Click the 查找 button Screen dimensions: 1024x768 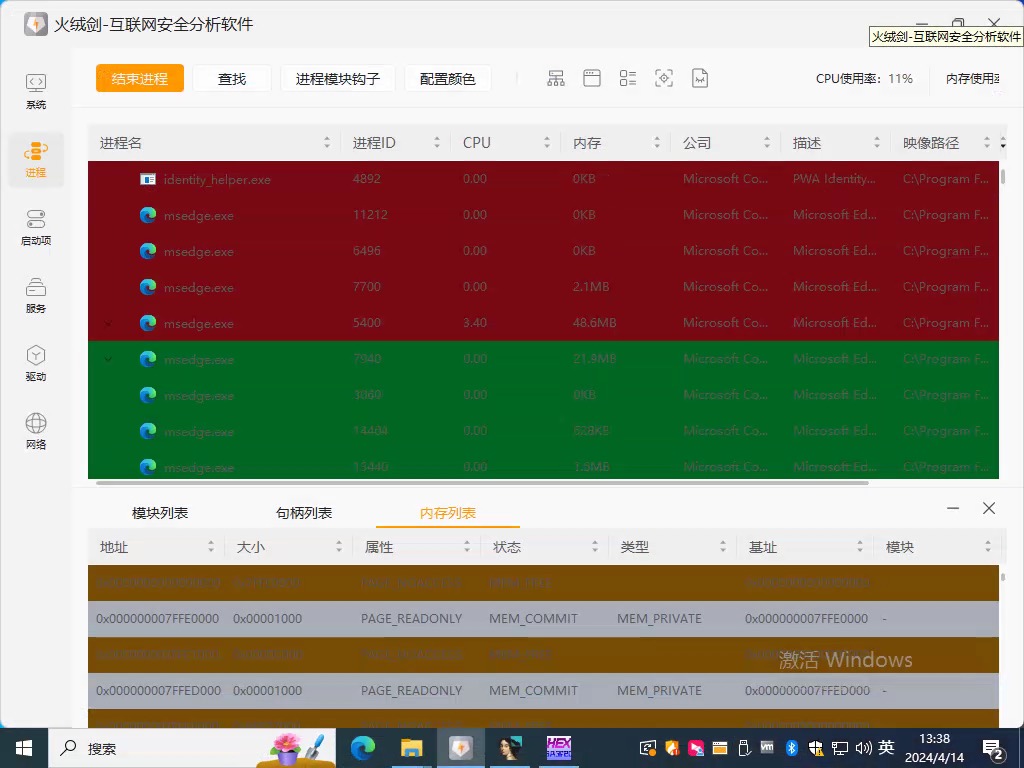[x=232, y=78]
